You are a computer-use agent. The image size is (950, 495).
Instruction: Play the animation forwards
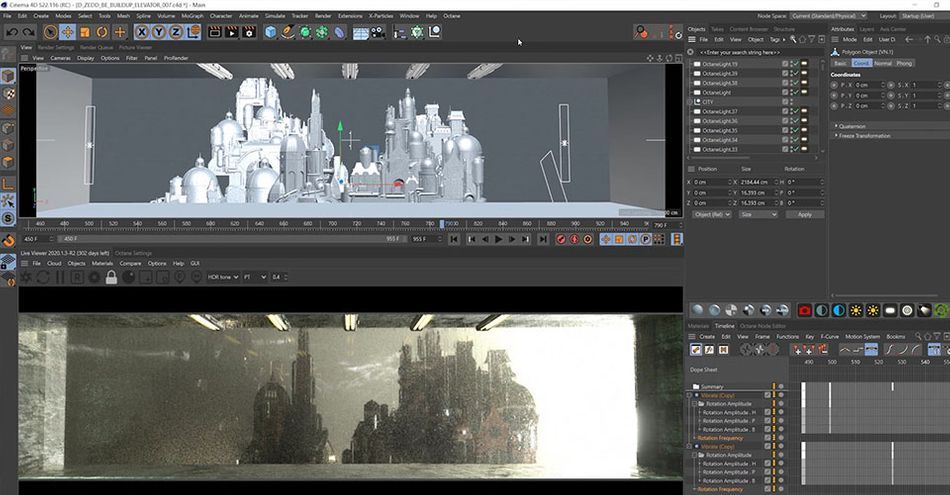(x=498, y=239)
